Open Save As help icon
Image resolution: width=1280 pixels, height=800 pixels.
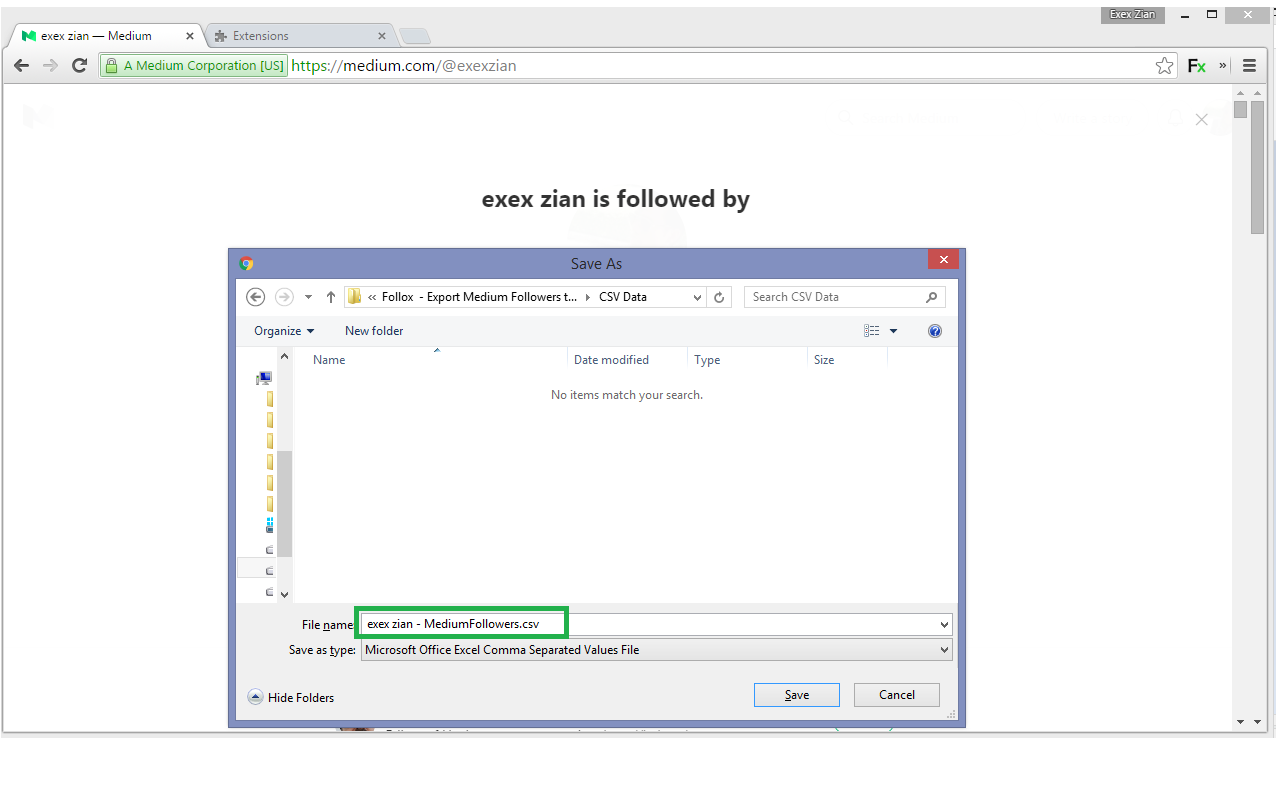(935, 331)
